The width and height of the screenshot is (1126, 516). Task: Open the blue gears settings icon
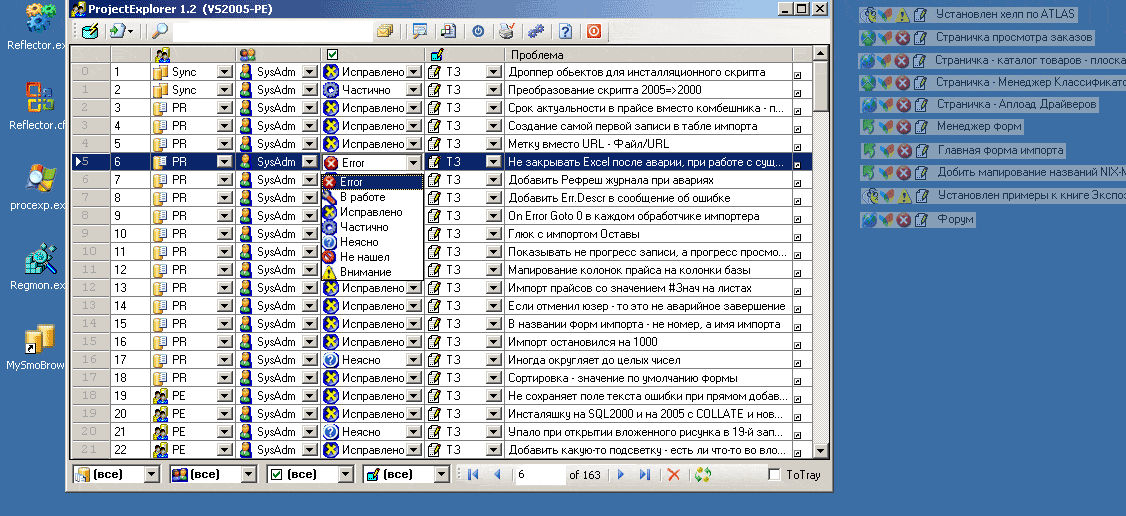tap(536, 32)
